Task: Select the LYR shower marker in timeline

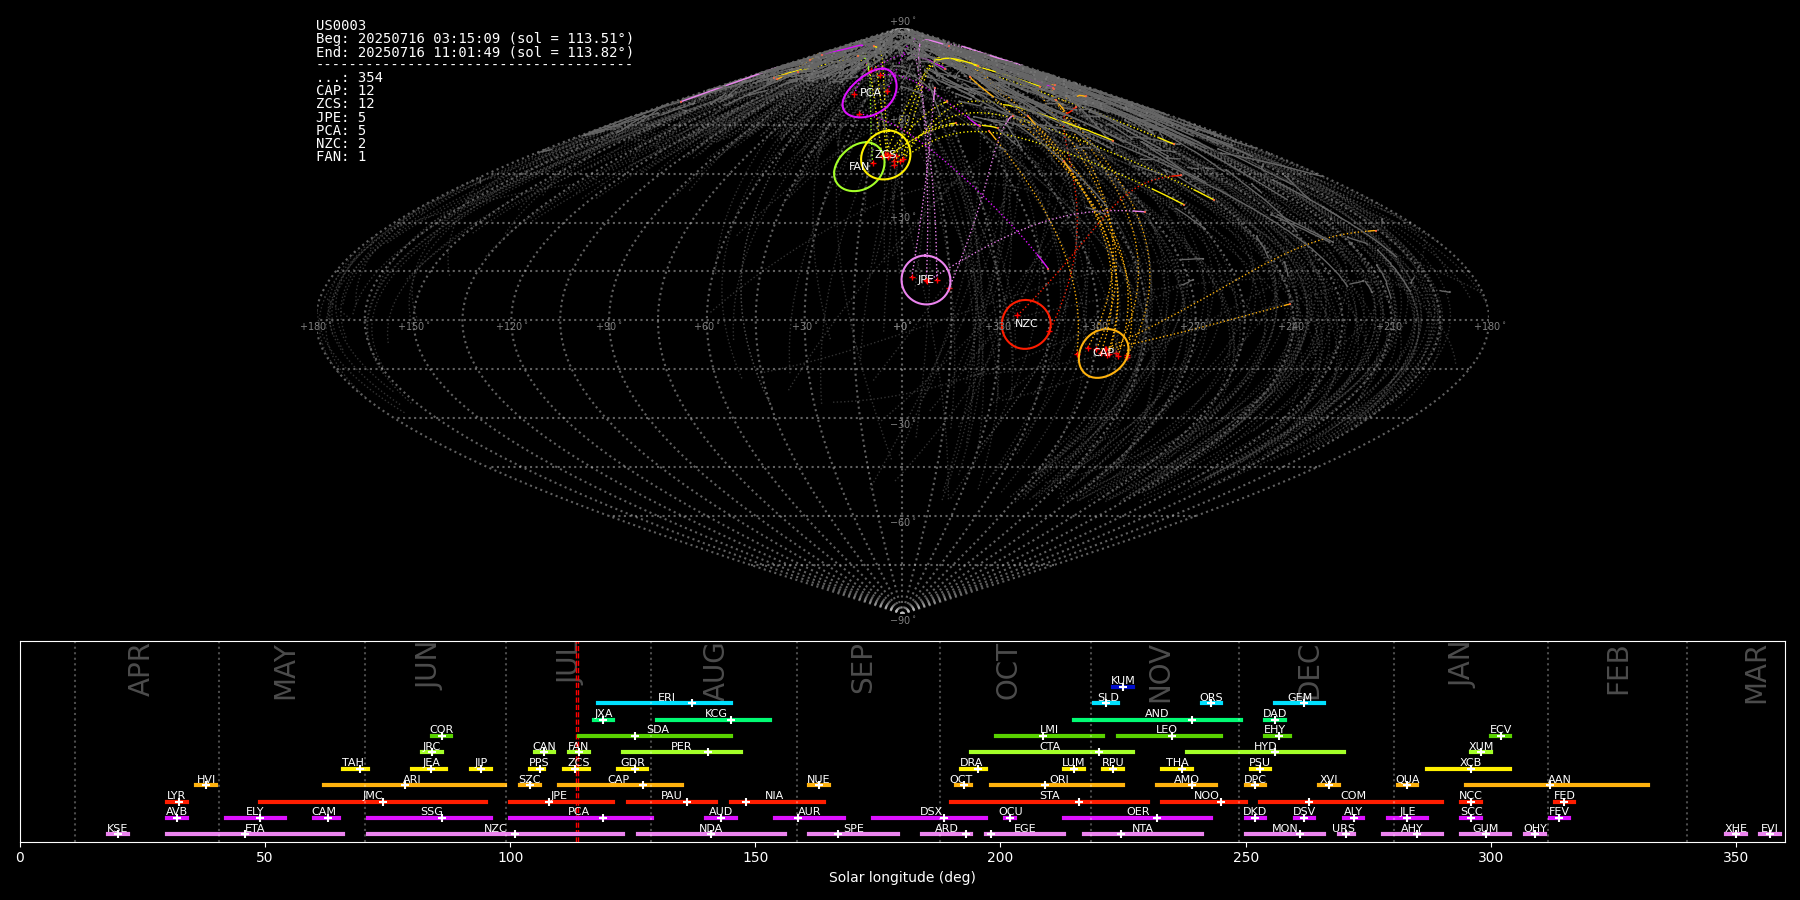Action: 177,801
